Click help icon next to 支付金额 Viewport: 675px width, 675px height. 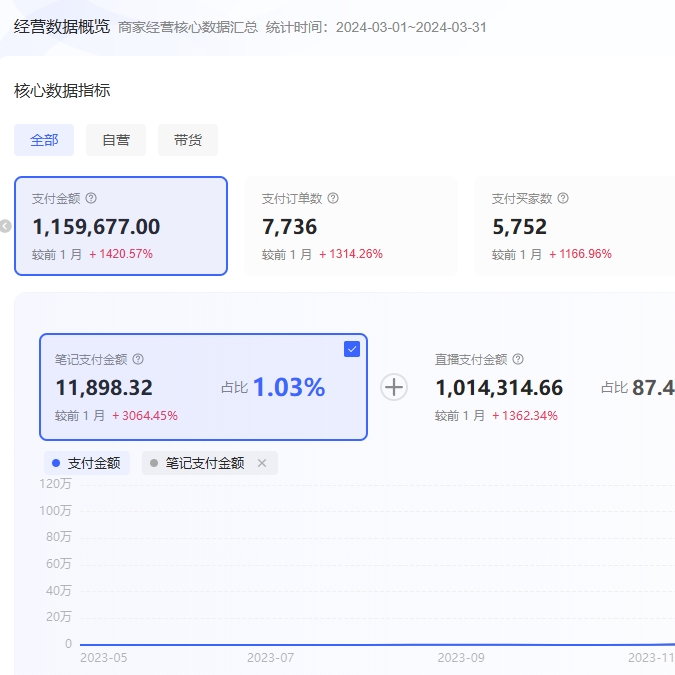point(91,199)
